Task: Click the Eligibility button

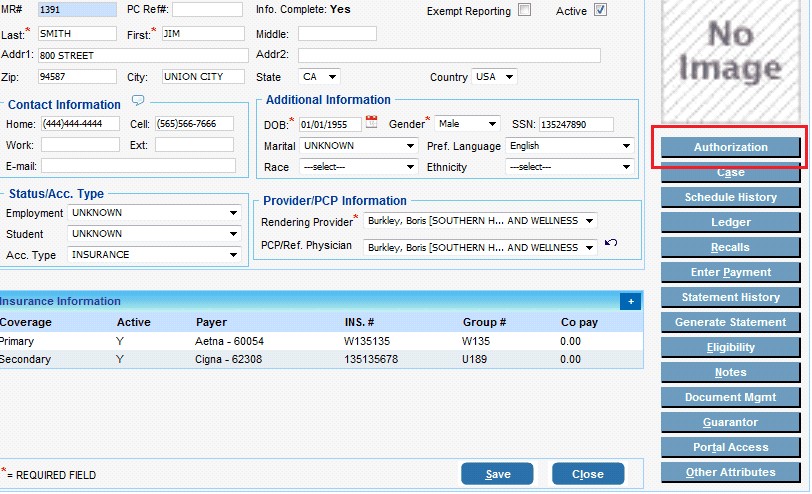Action: pos(730,347)
